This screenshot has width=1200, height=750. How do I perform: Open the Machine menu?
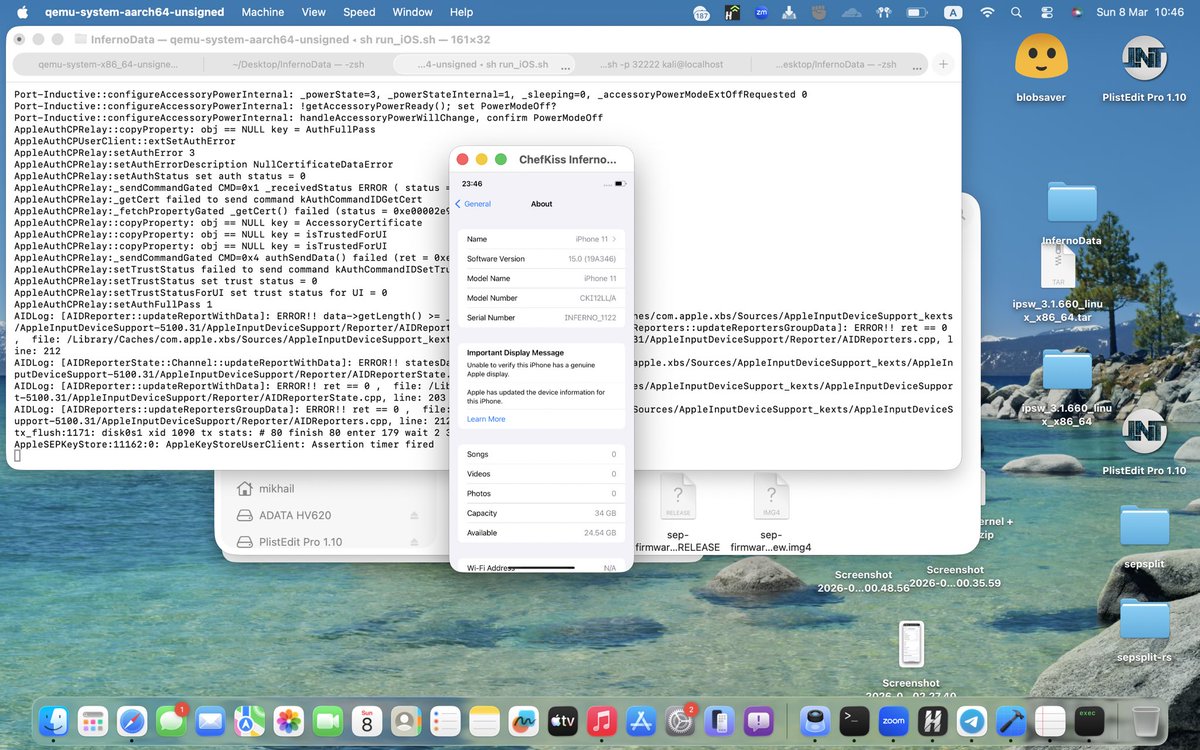click(x=263, y=13)
